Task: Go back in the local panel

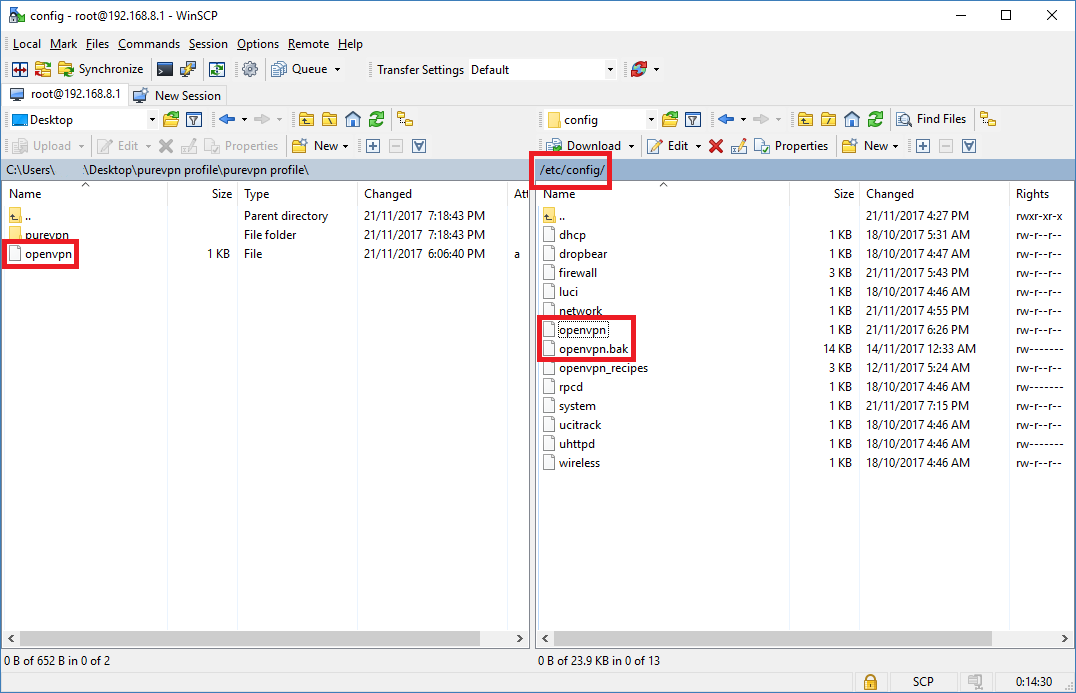Action: coord(227,120)
